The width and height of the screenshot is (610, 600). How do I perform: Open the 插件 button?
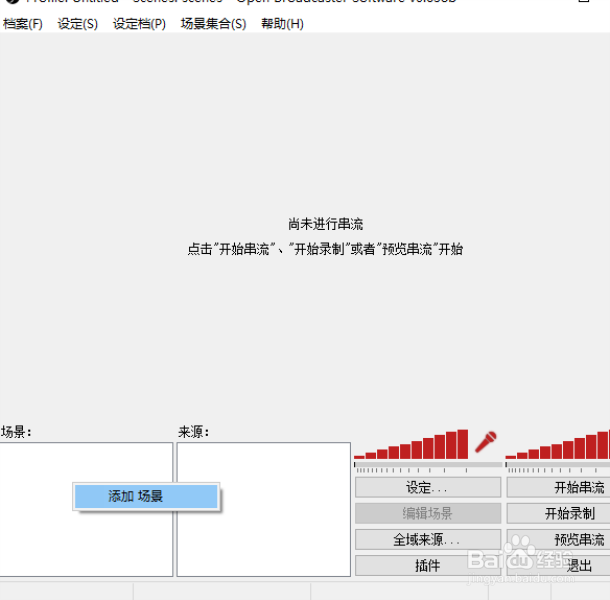point(428,565)
